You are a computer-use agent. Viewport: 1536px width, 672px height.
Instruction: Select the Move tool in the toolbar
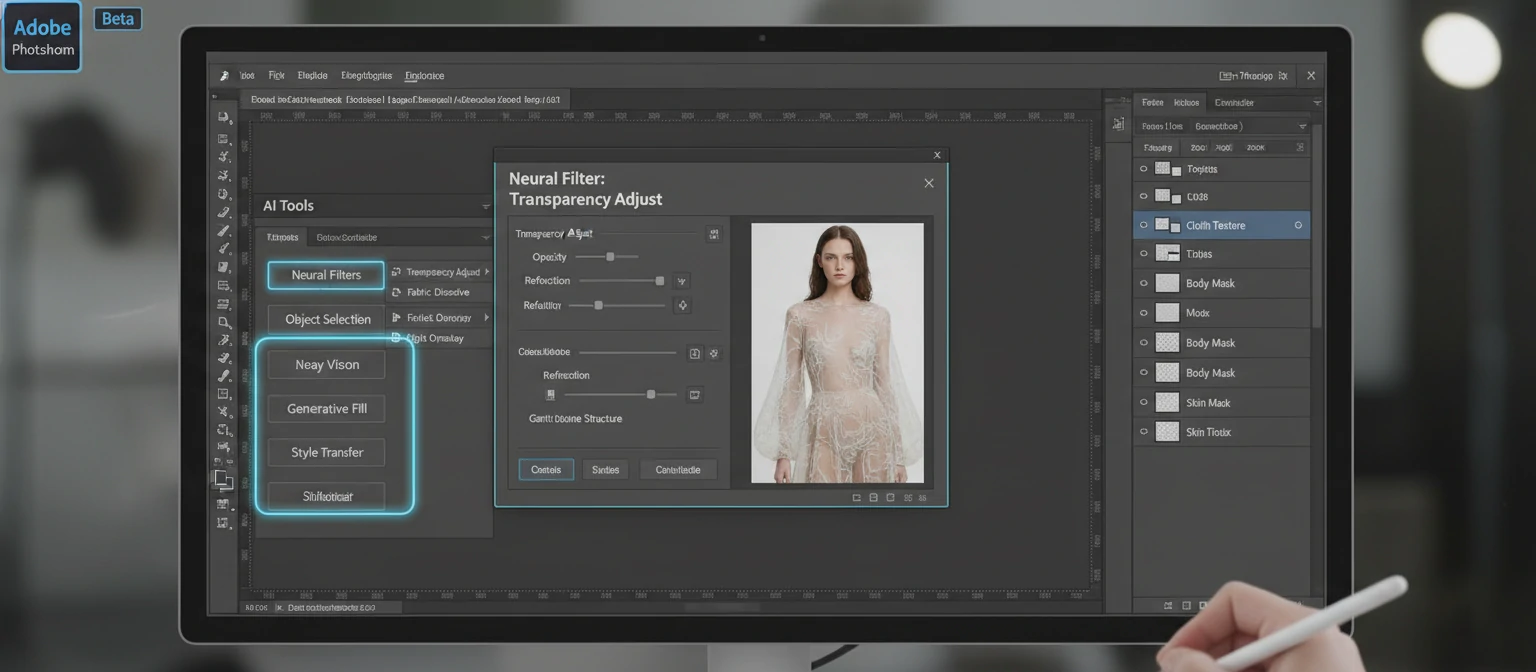point(224,117)
